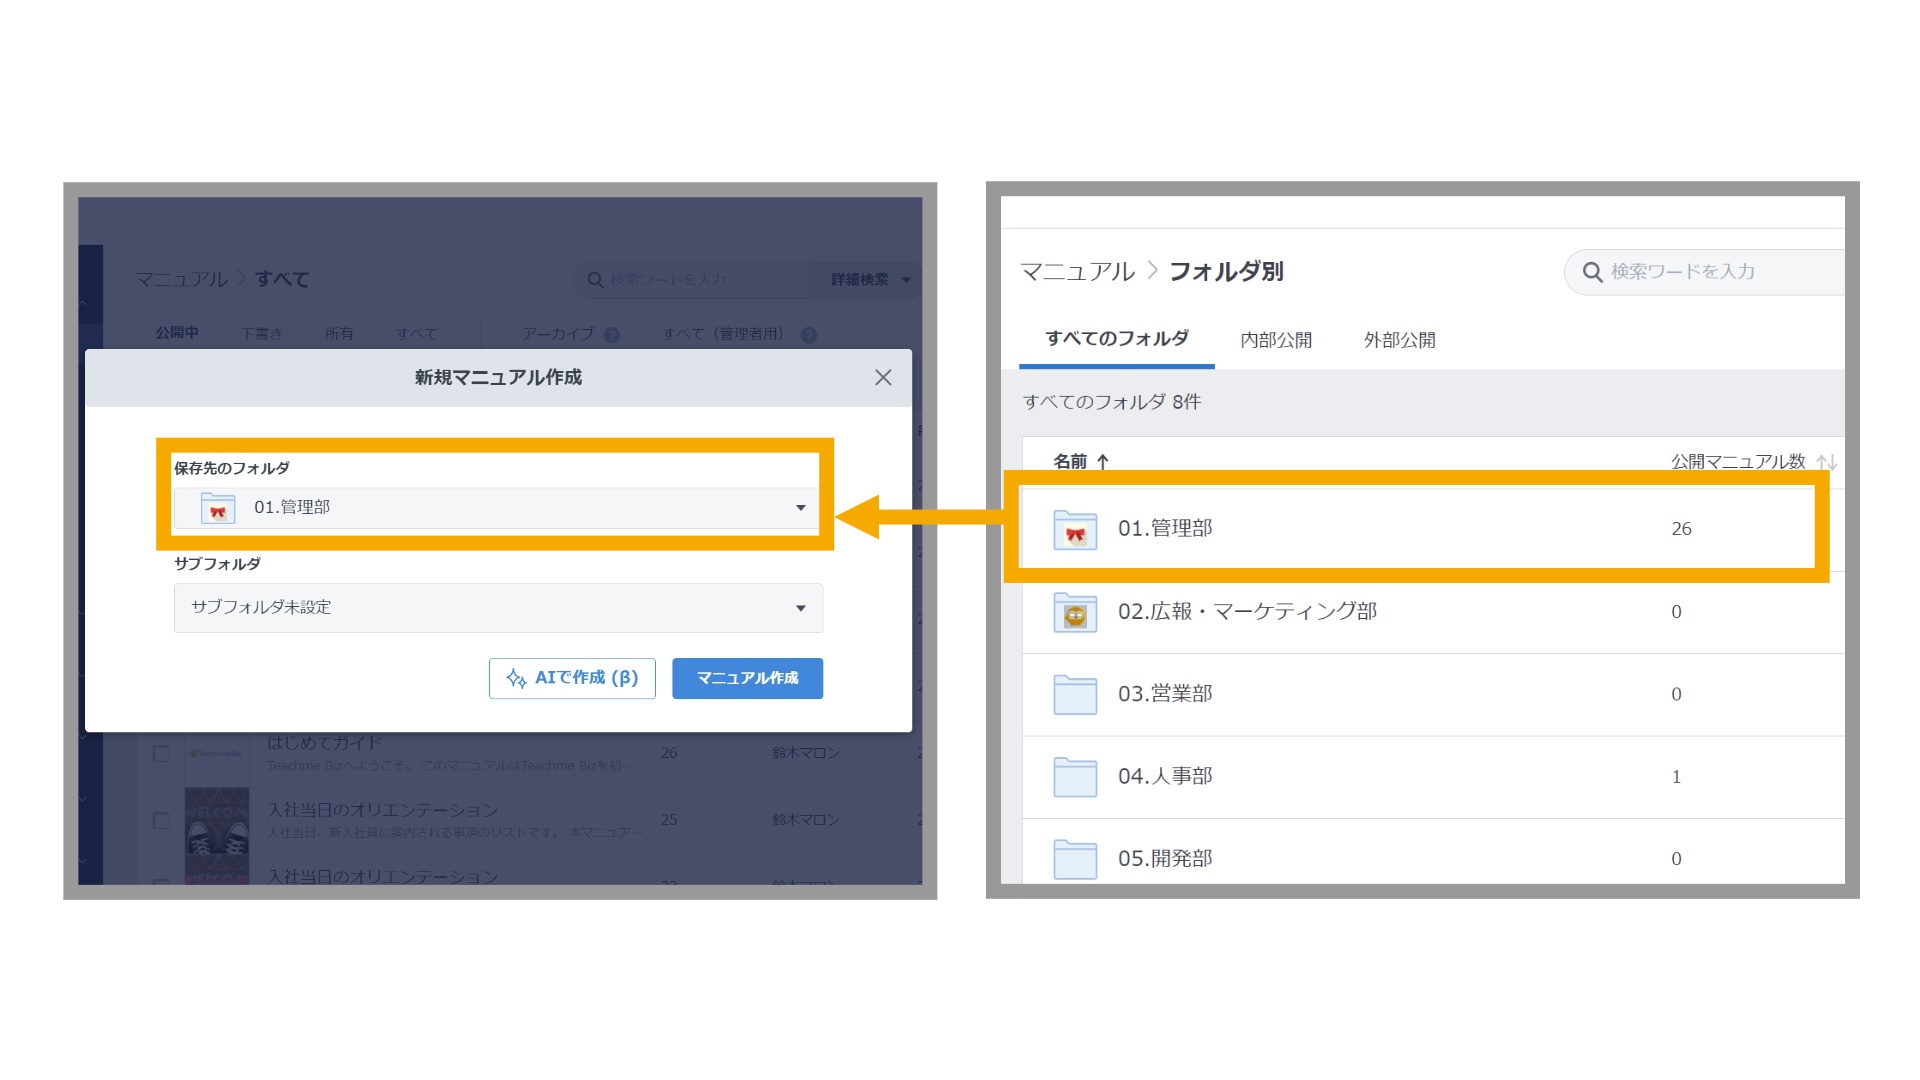Switch to the 内部公開 tab
1920x1080 pixels.
click(1276, 340)
